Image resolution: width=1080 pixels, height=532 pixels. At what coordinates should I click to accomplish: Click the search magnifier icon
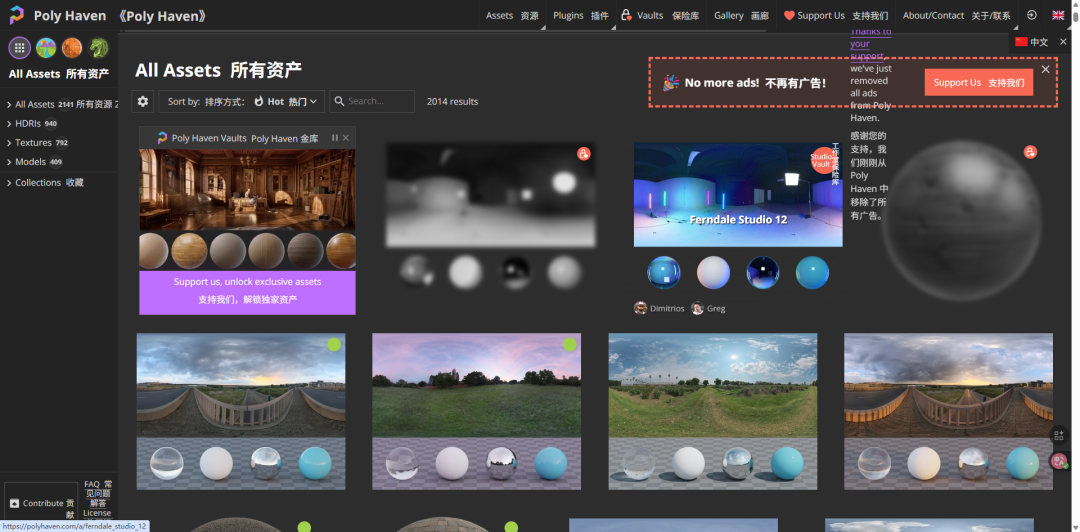339,101
